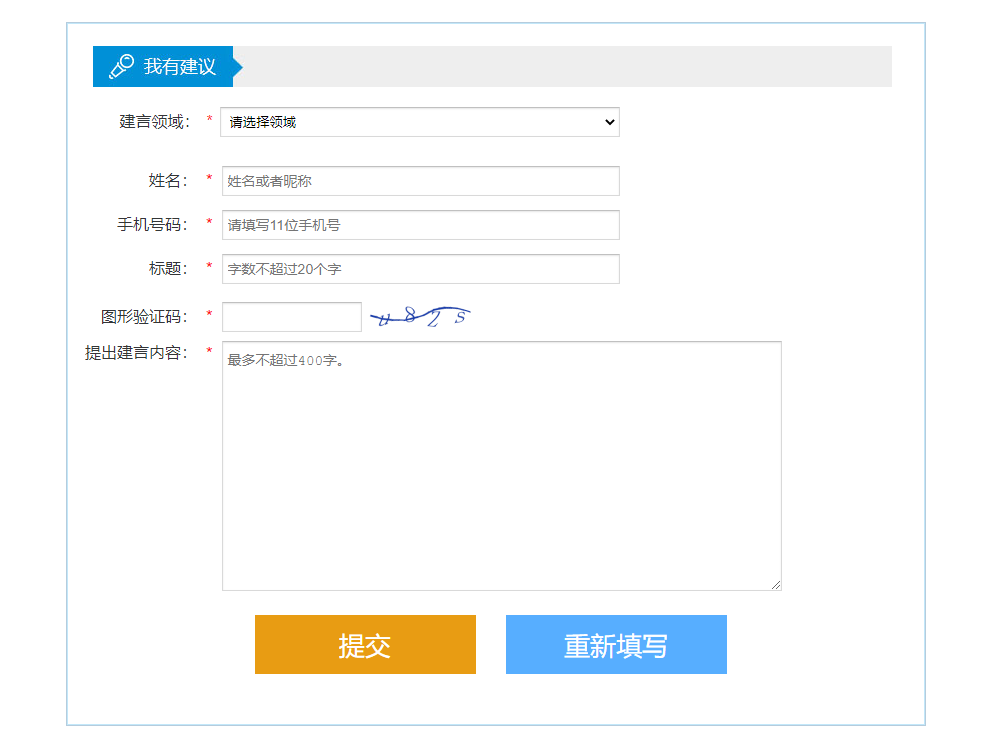Click the microphone icon in header
Screen dimensions: 990x742
pyautogui.click(x=121, y=66)
